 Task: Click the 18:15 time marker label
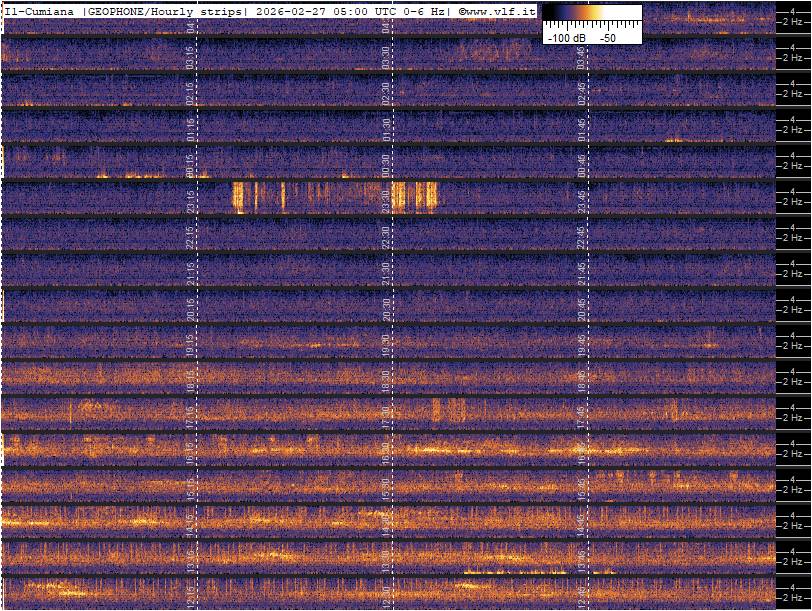[x=190, y=378]
